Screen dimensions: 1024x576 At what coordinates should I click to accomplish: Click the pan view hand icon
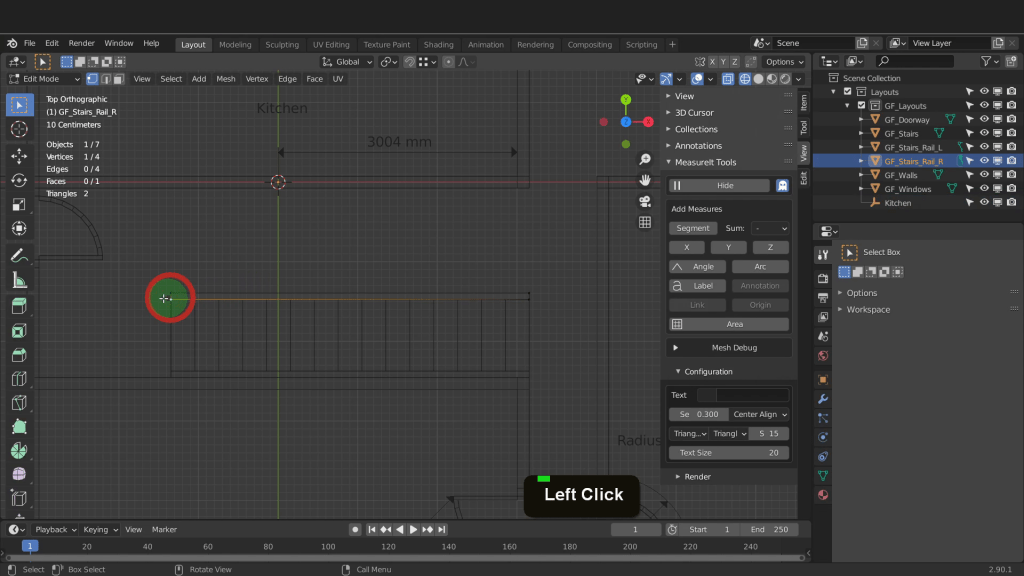point(645,180)
